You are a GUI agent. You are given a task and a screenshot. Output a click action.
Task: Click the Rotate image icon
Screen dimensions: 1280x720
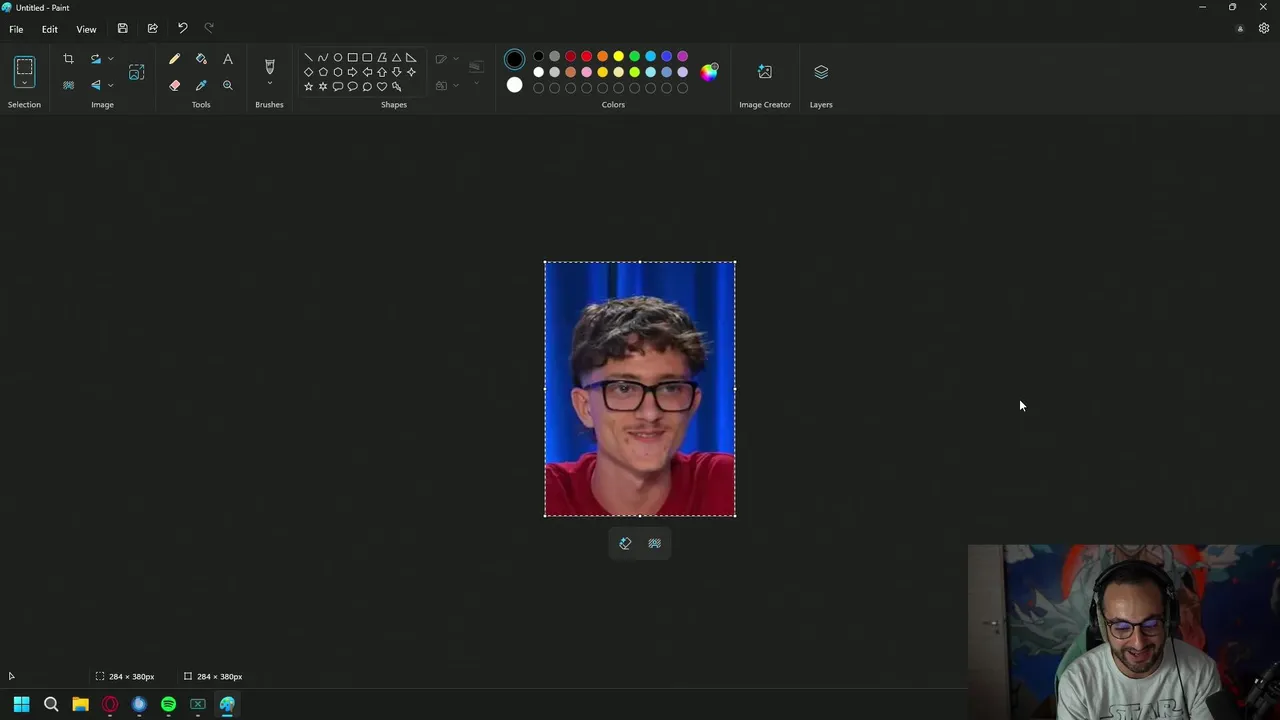95,59
